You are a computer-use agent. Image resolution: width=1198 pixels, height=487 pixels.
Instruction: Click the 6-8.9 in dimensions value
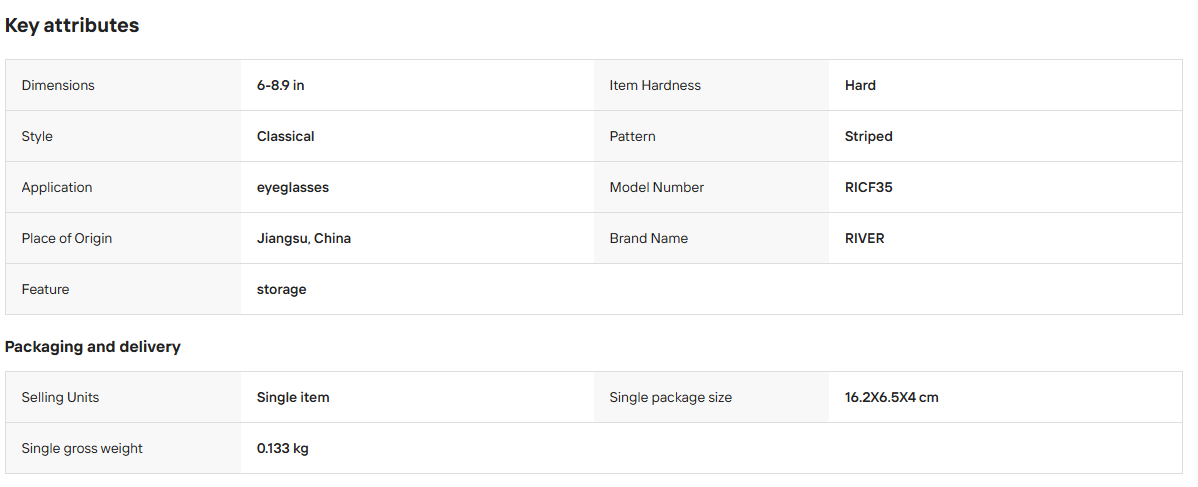click(x=280, y=85)
